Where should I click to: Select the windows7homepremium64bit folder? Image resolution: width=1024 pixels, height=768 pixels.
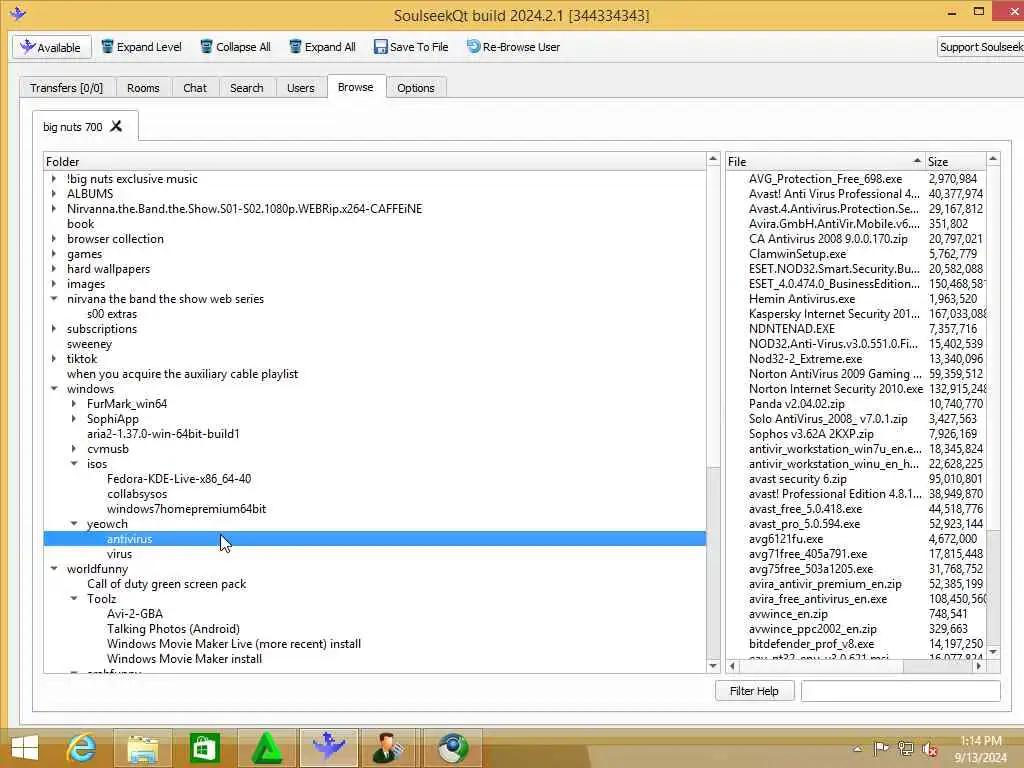click(x=186, y=509)
